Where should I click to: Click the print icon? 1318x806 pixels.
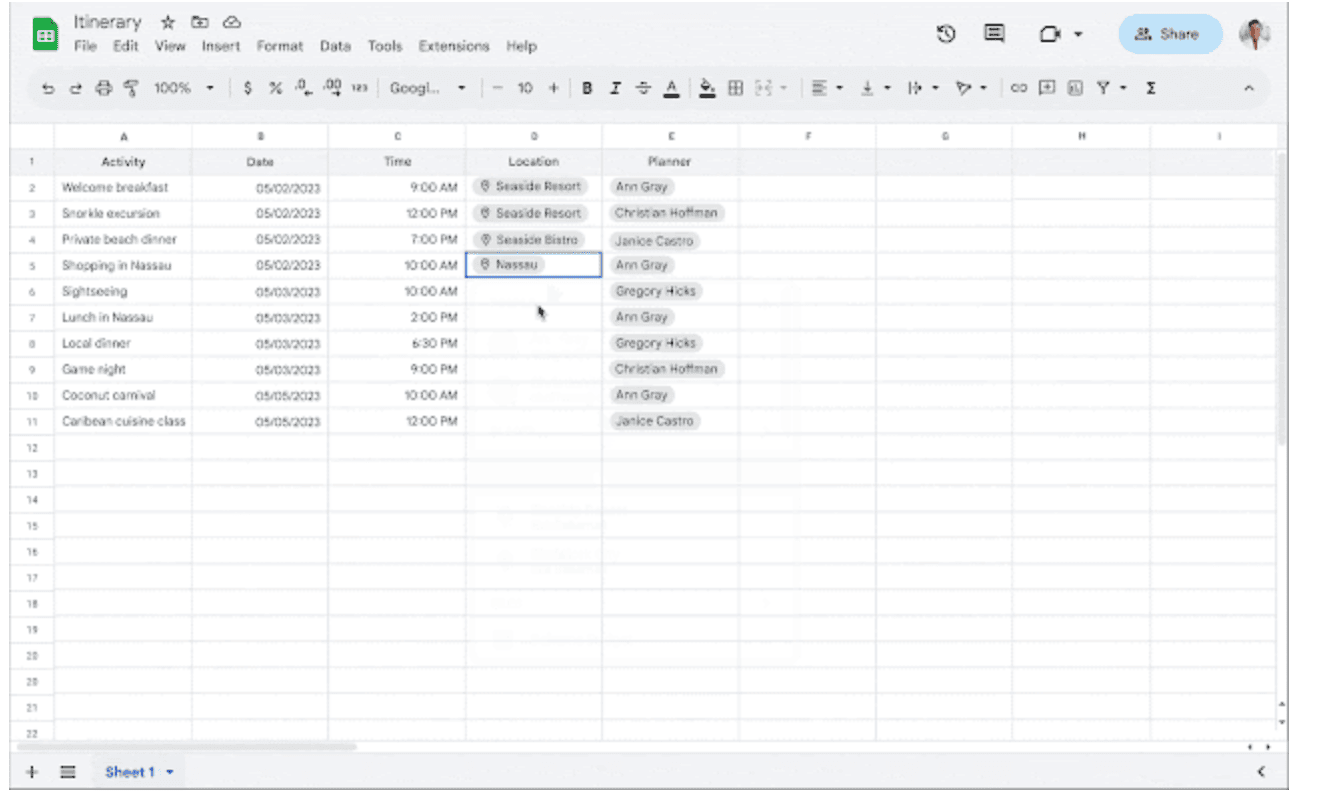pos(103,88)
